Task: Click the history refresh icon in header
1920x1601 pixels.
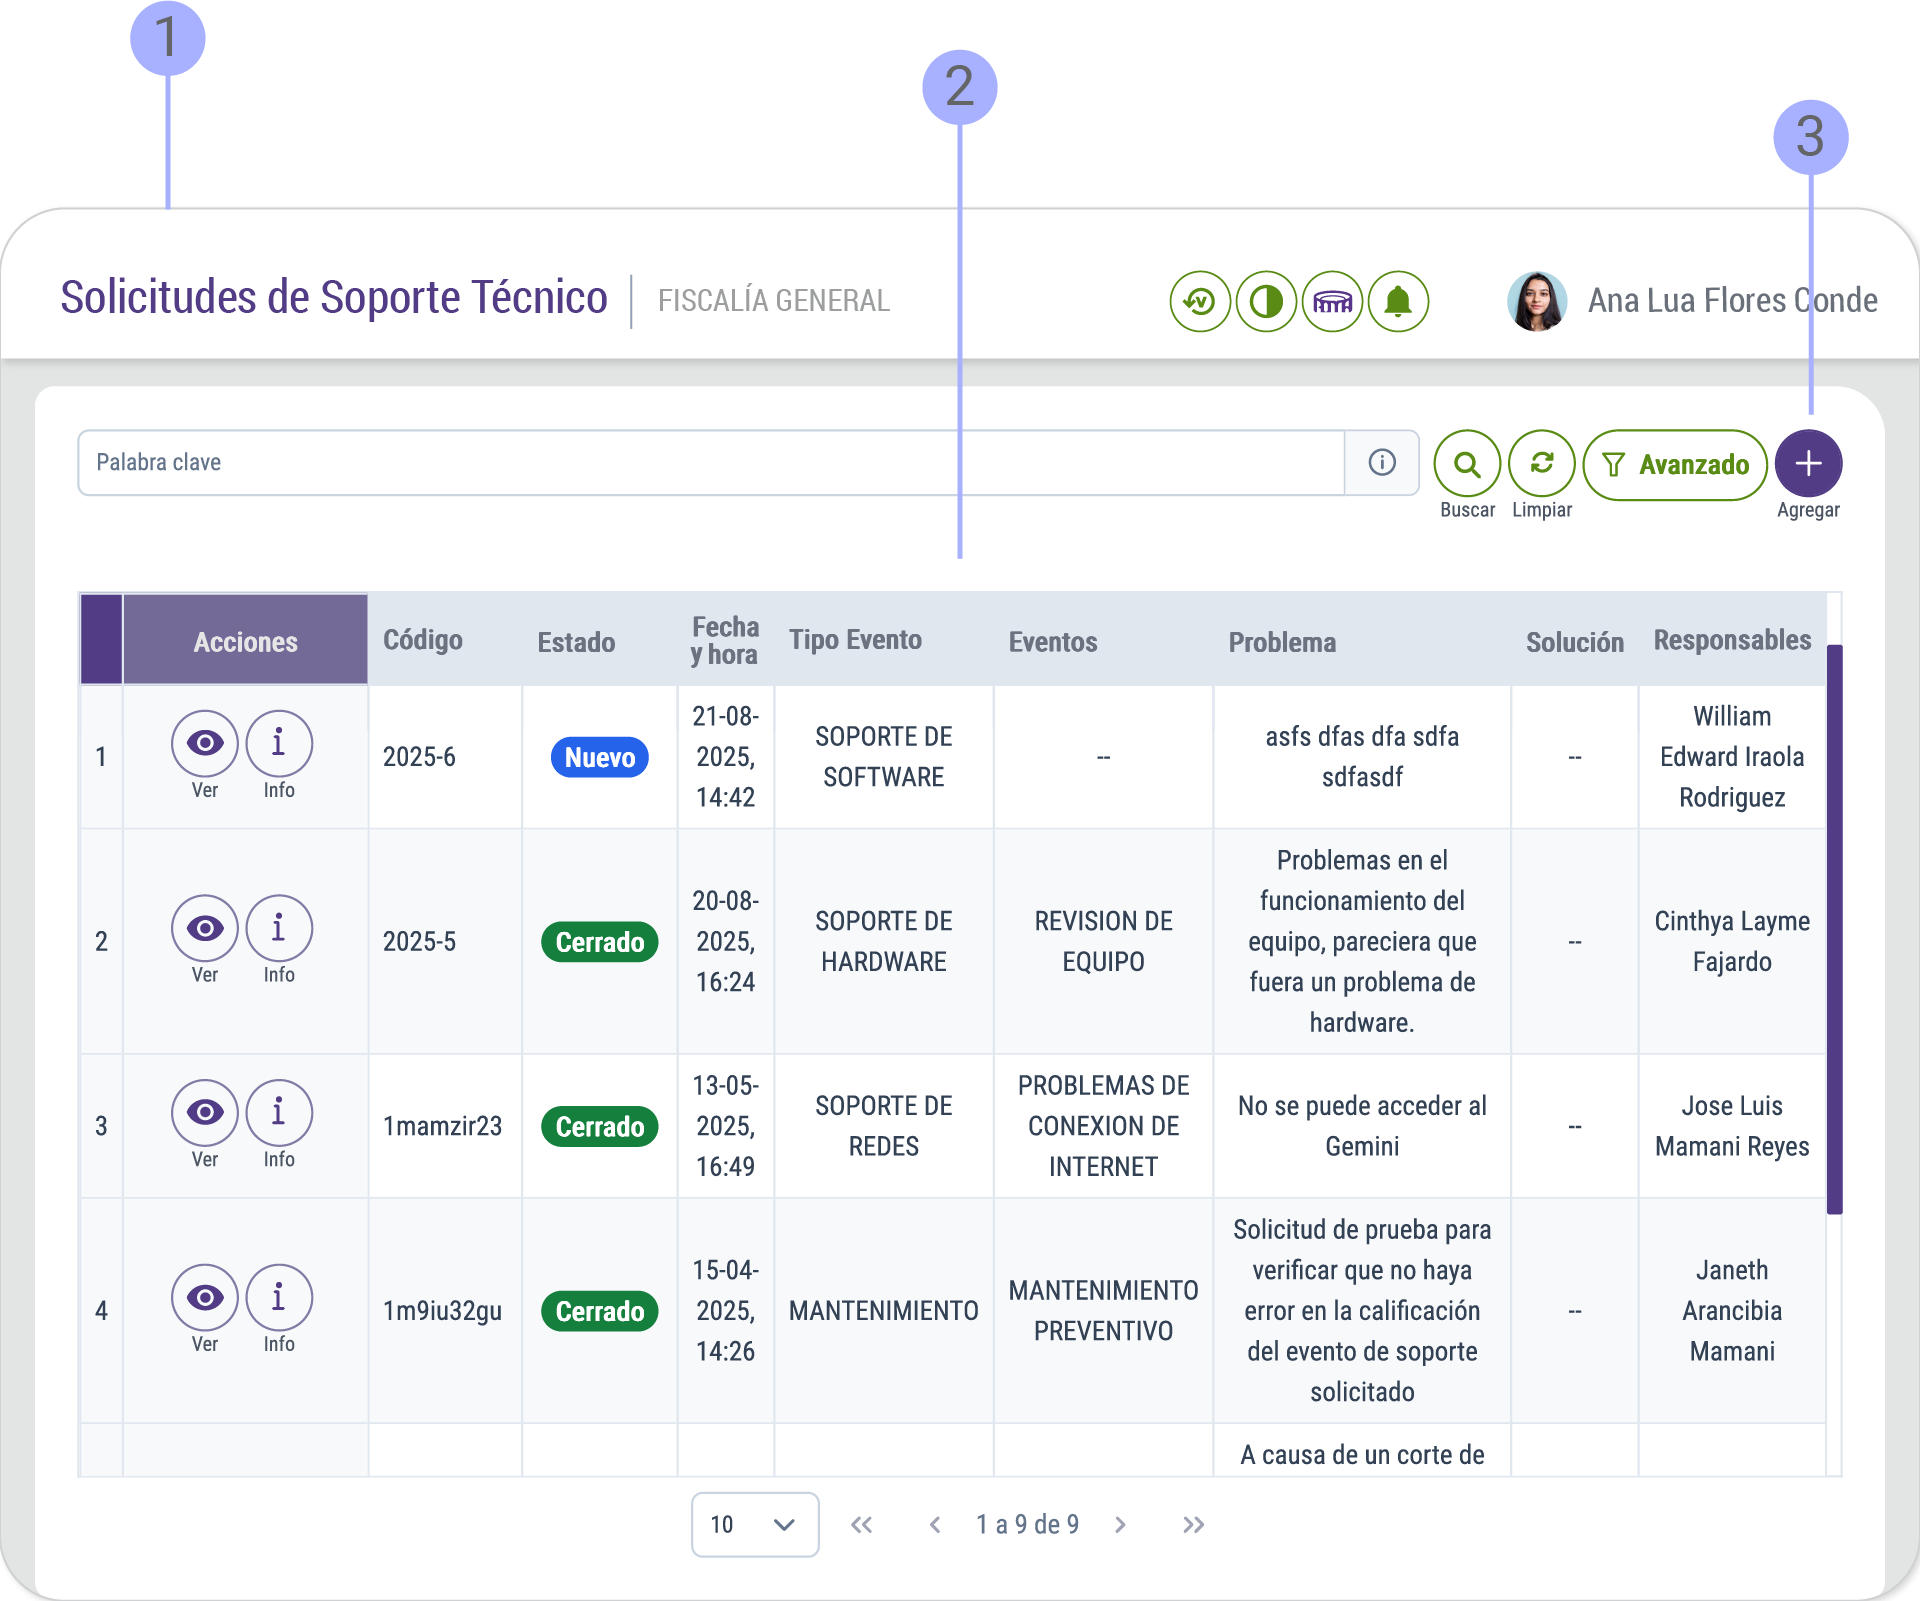Action: (1199, 301)
